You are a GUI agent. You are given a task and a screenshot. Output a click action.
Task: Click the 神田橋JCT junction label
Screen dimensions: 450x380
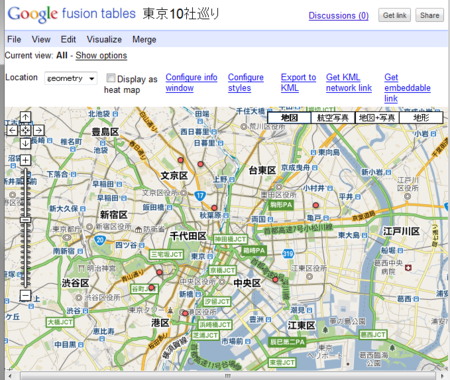[x=230, y=239]
